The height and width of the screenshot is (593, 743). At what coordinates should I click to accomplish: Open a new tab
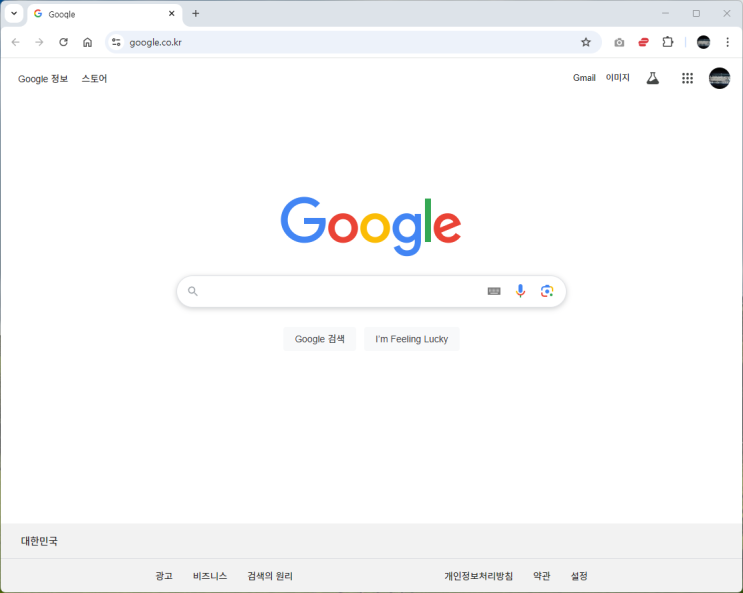click(x=195, y=14)
